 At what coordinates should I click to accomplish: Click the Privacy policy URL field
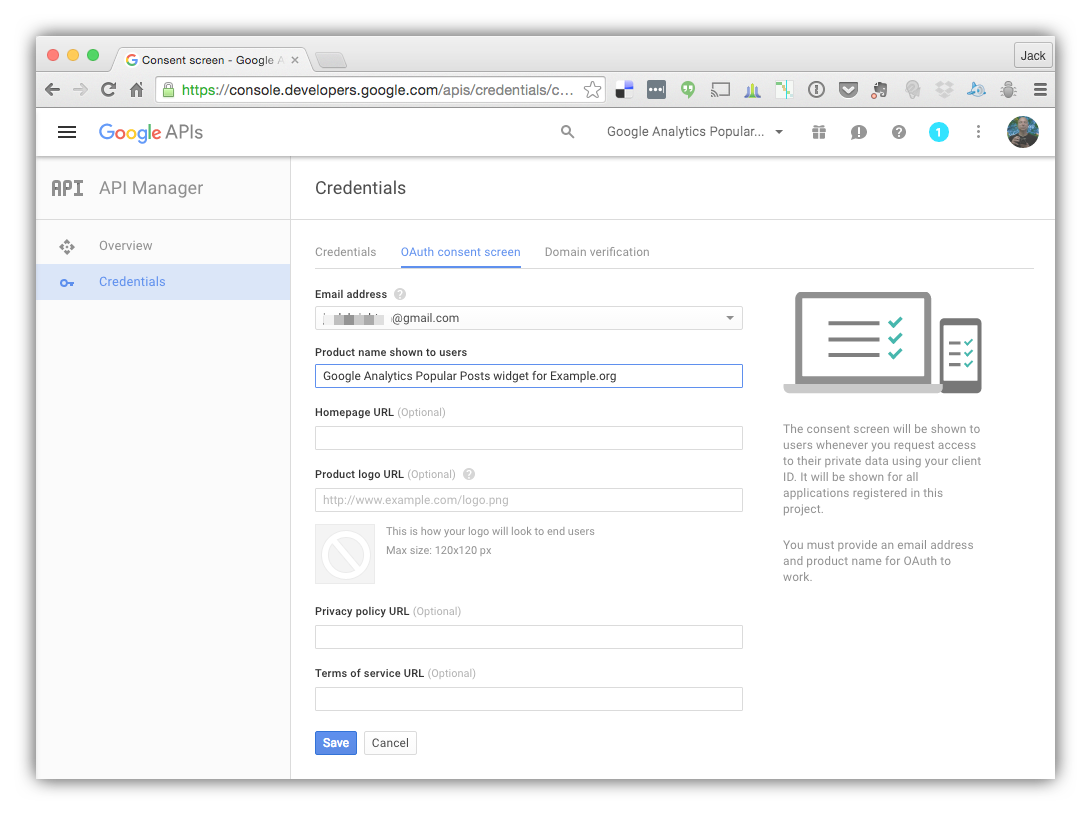coord(529,637)
